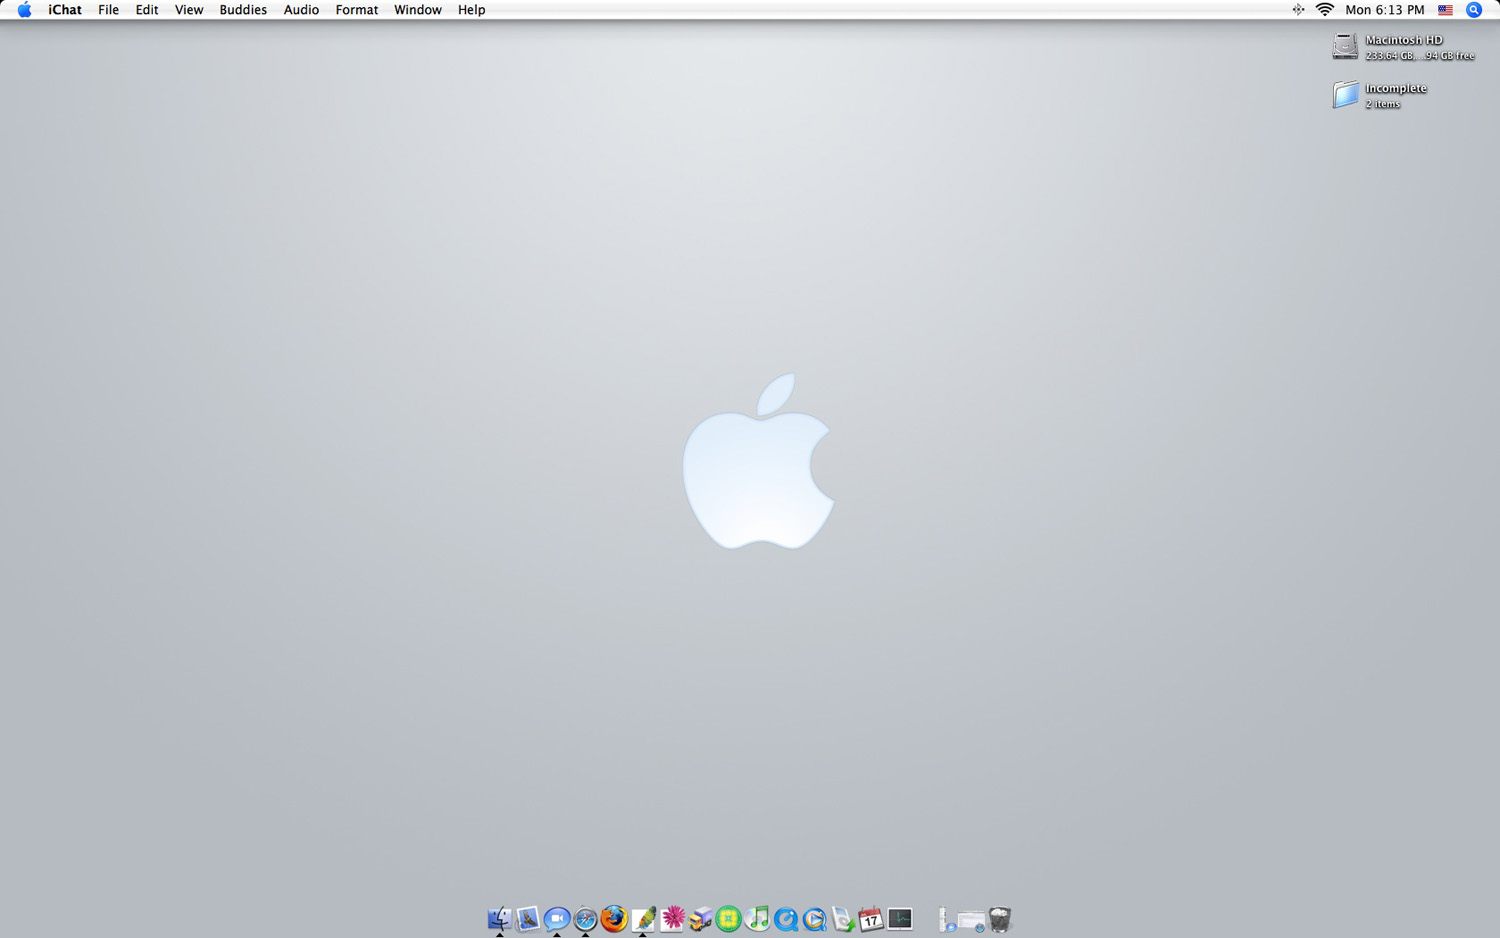Click the status icon left of Wi-Fi

pyautogui.click(x=1298, y=10)
